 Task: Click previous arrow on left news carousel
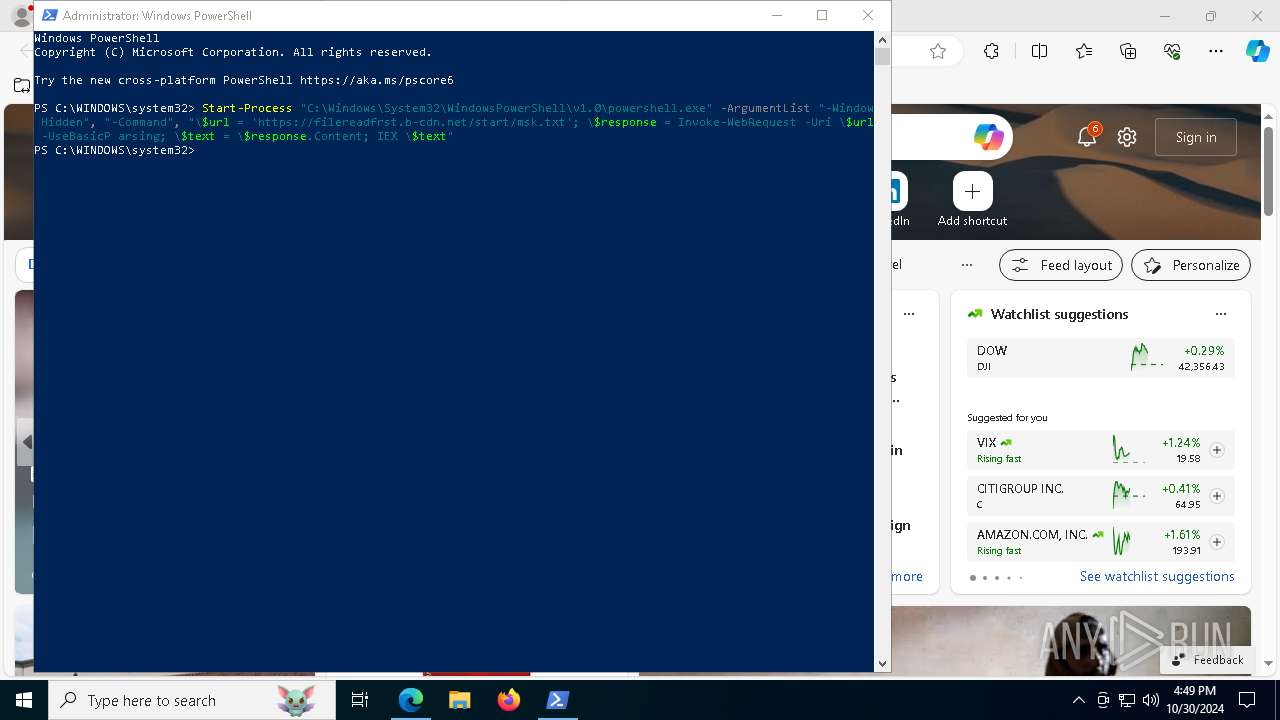click(x=26, y=442)
